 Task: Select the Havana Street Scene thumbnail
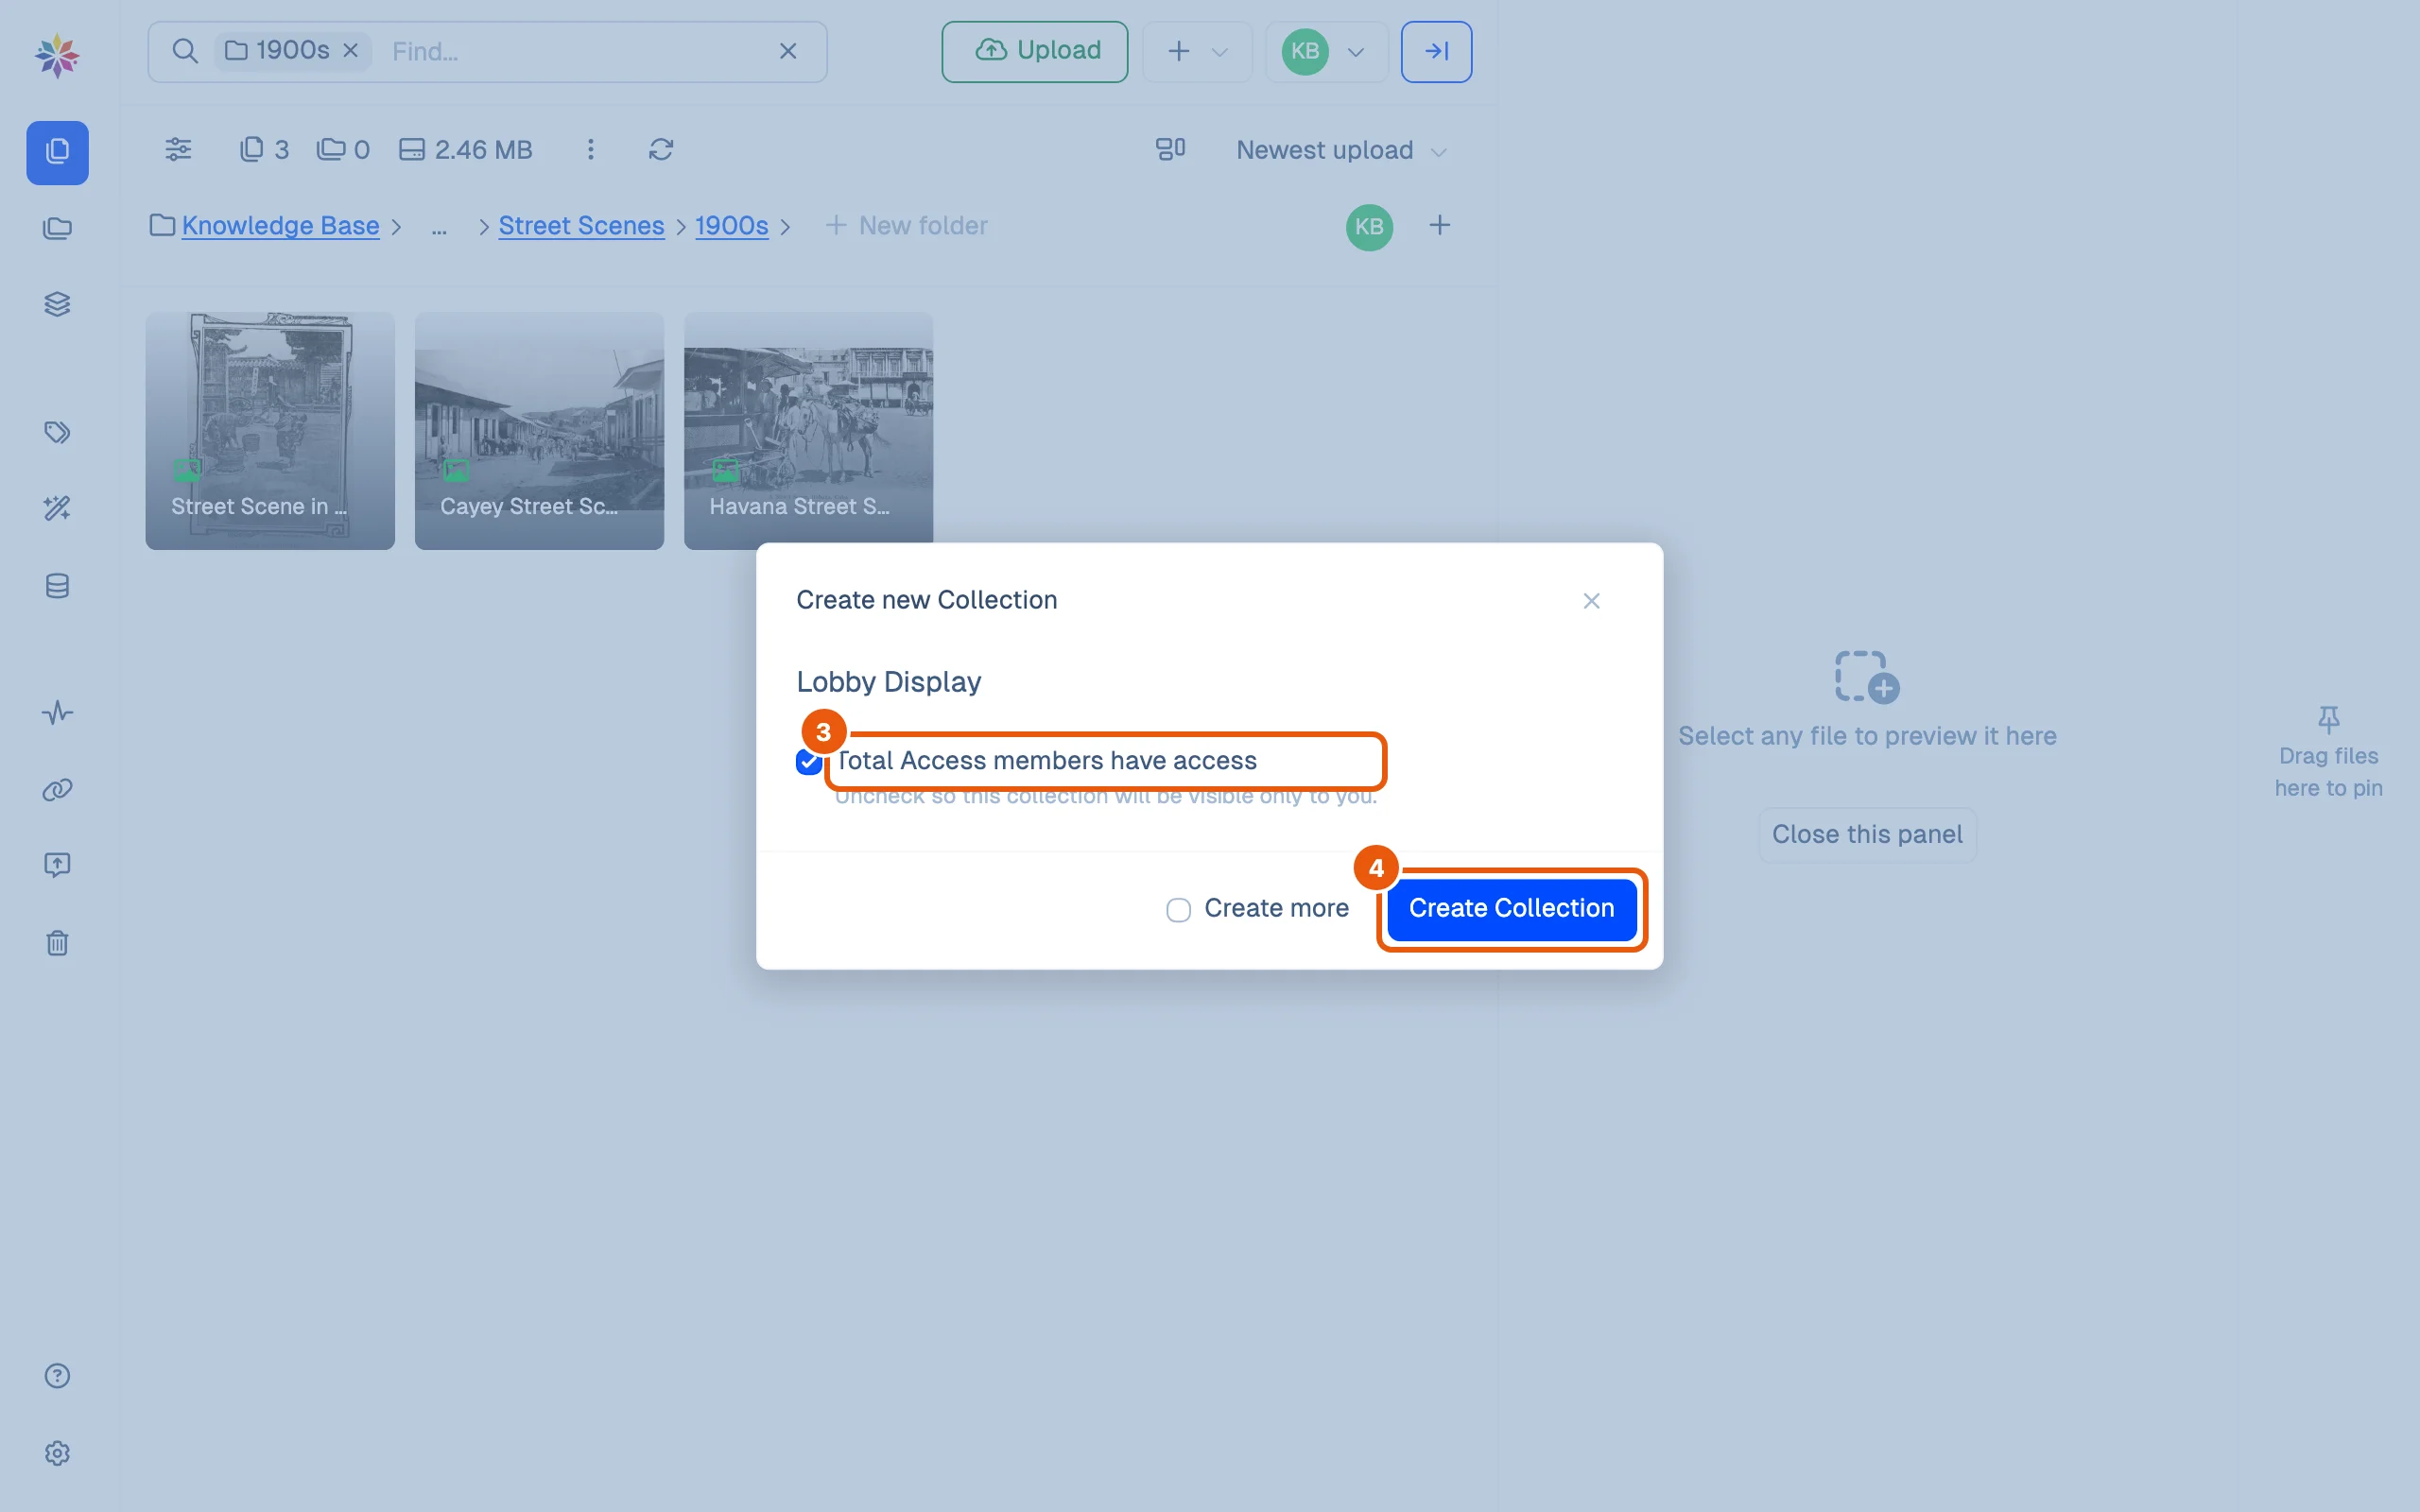click(x=808, y=431)
